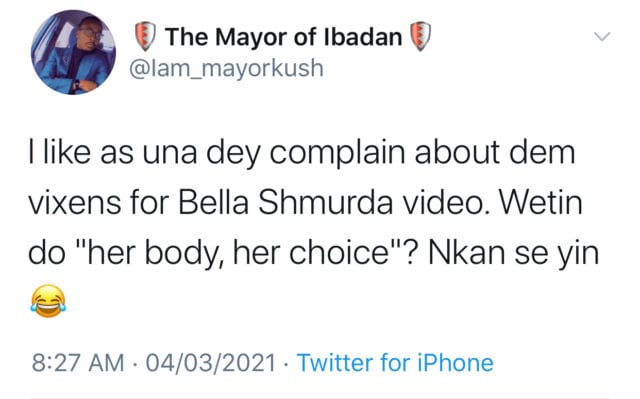
Task: Open The Mayor of Ibadan display name
Action: [x=284, y=37]
